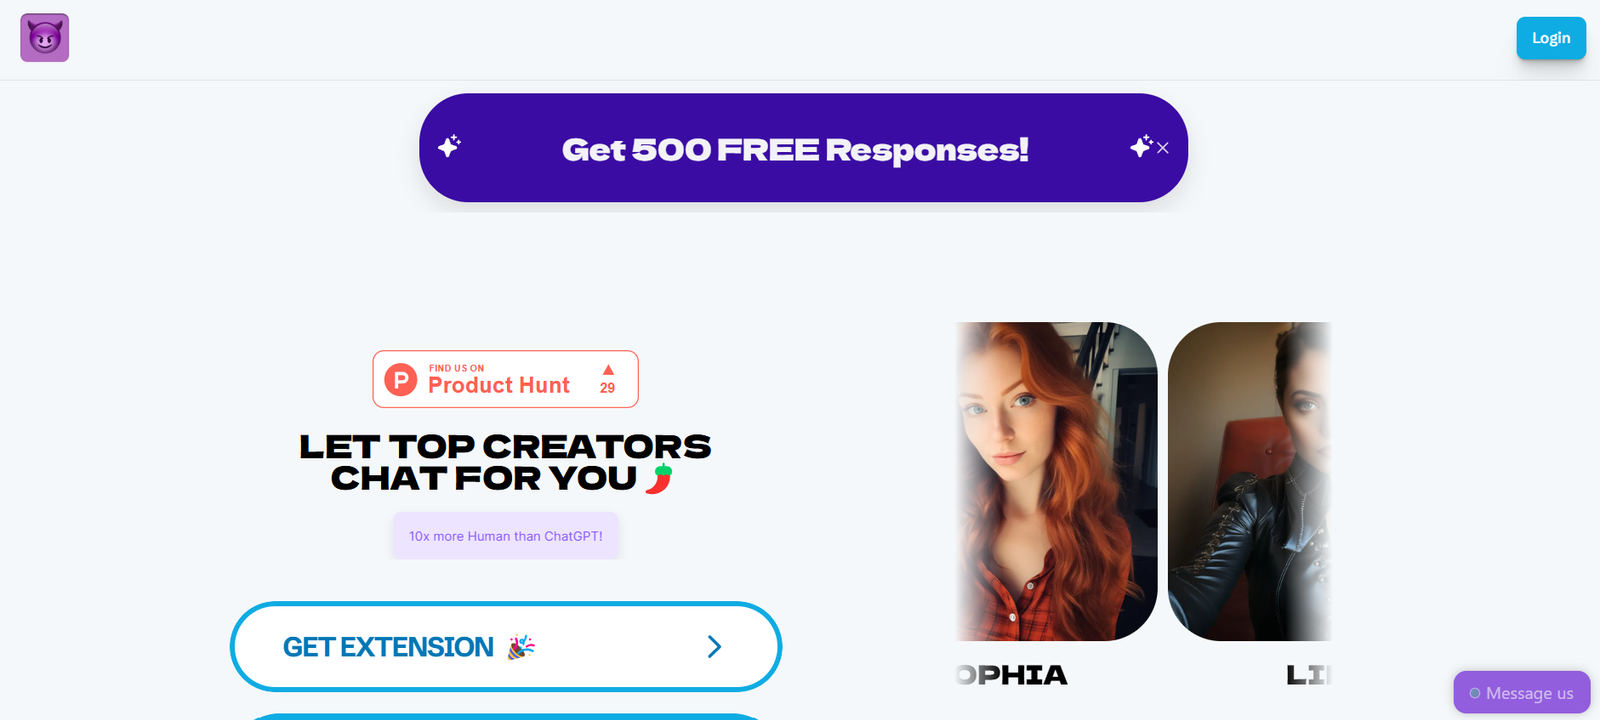Open the Find us on Product Hunt badge
Viewport: 1600px width, 720px height.
pyautogui.click(x=505, y=379)
